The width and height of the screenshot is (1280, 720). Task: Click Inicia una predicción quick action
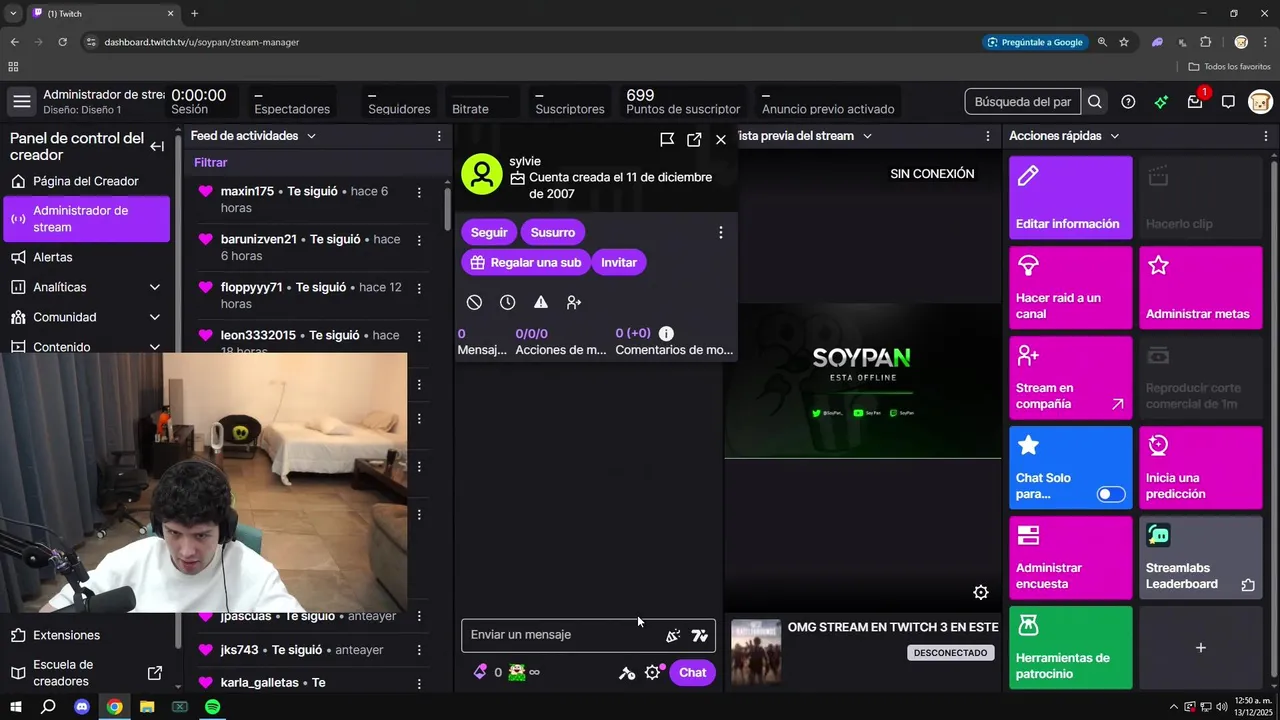tap(1200, 467)
